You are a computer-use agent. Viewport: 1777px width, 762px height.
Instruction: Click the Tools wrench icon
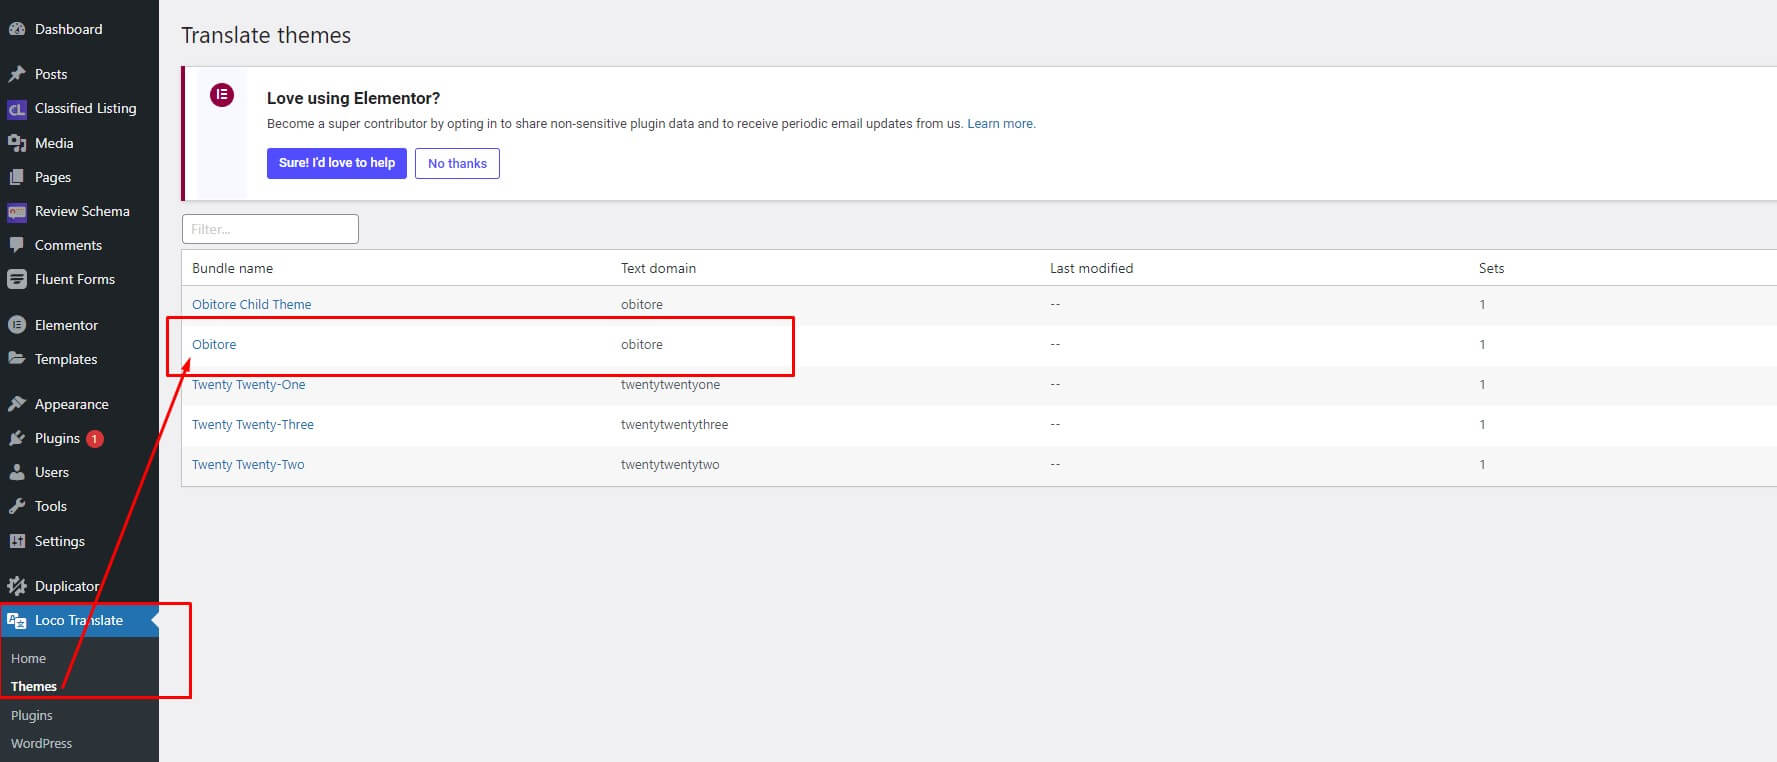click(x=17, y=506)
